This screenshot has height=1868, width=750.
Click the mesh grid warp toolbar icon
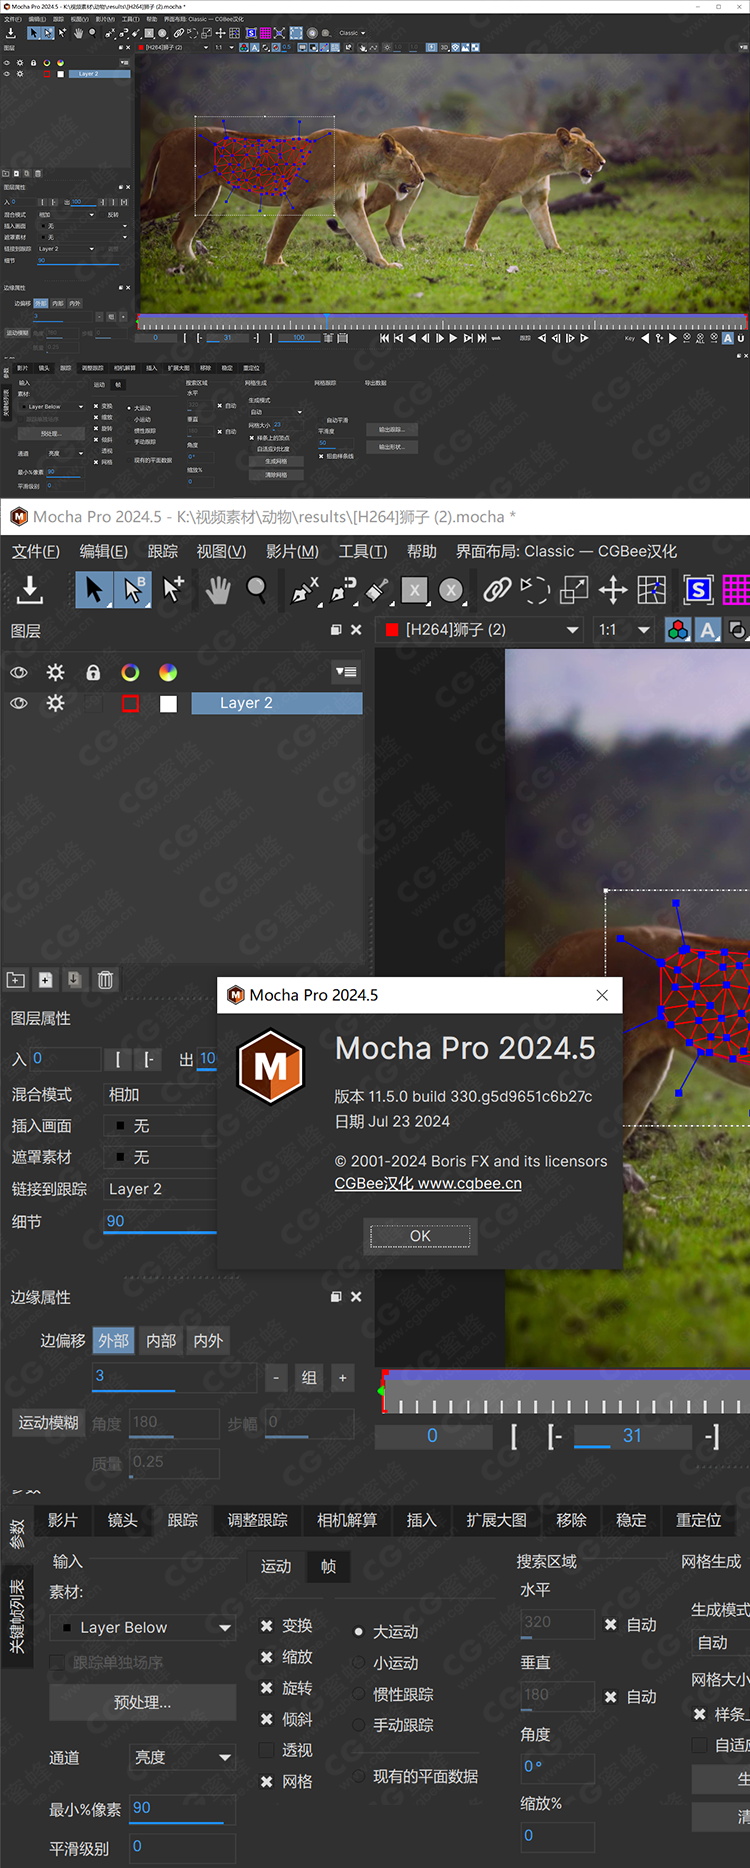coord(652,590)
